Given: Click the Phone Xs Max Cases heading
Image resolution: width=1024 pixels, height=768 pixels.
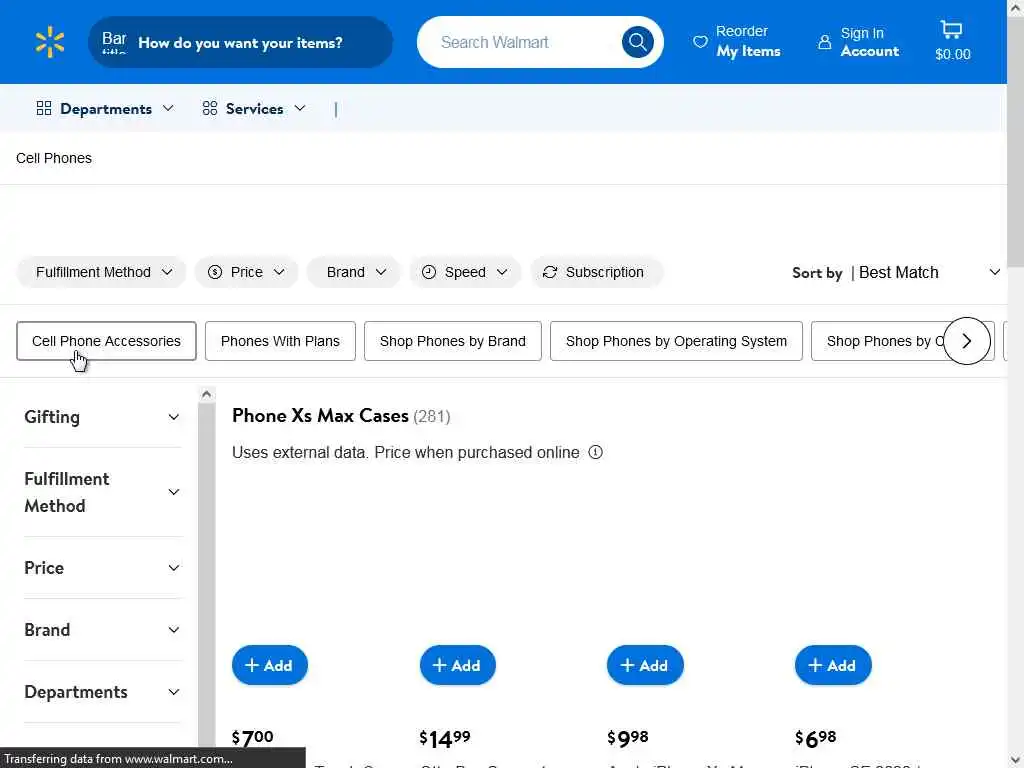Looking at the screenshot, I should point(320,415).
